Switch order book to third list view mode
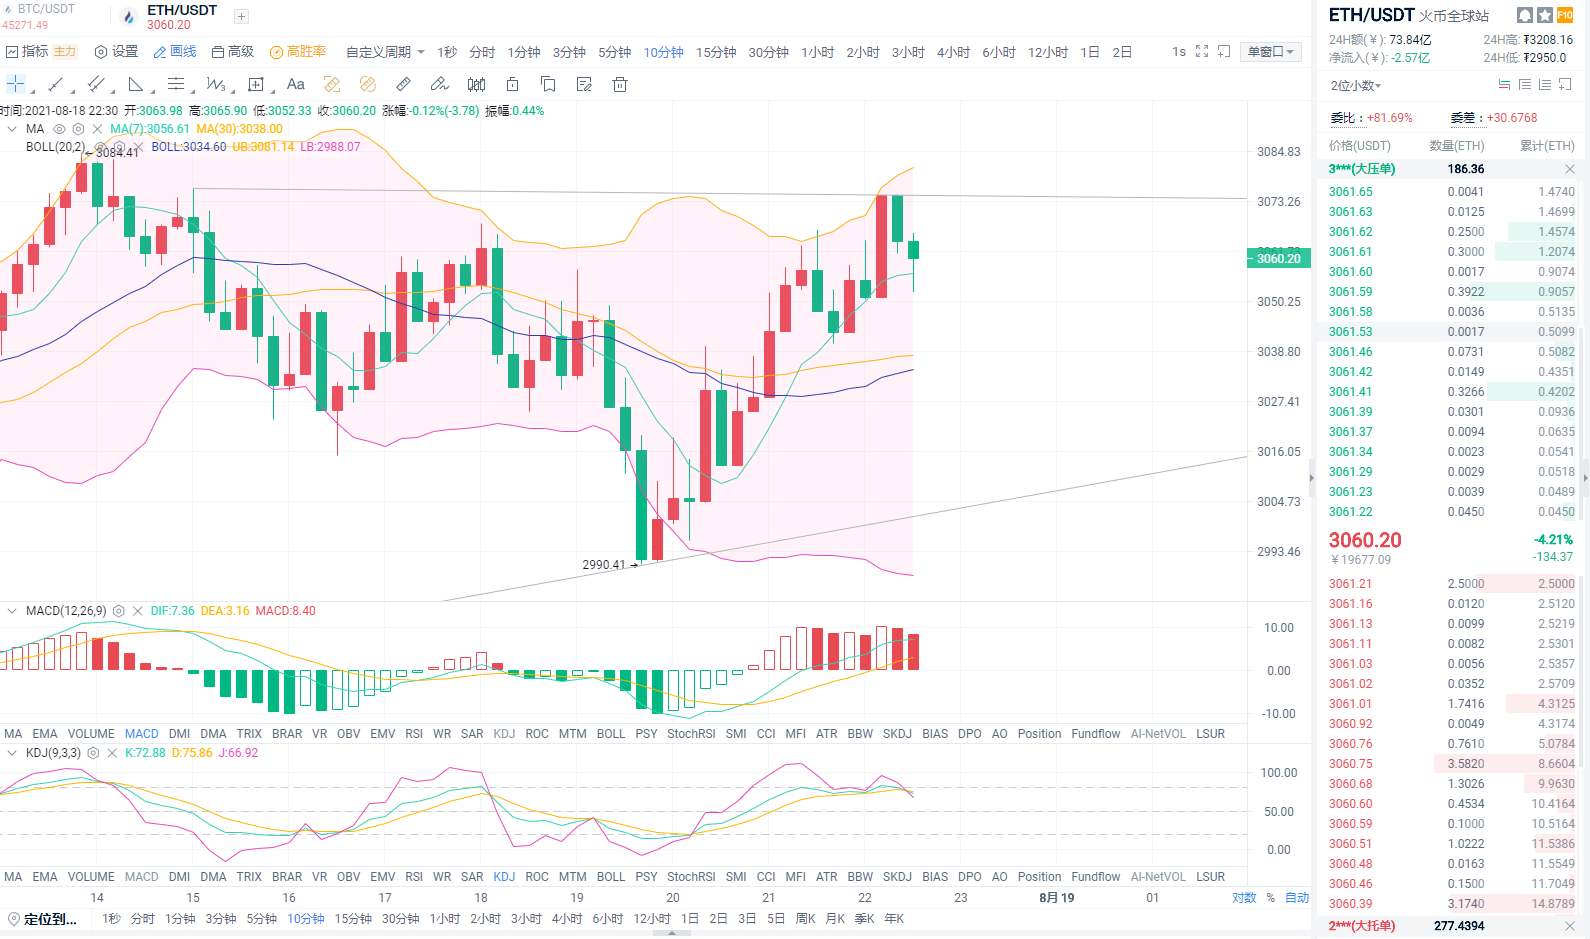The image size is (1590, 939). 1545,85
